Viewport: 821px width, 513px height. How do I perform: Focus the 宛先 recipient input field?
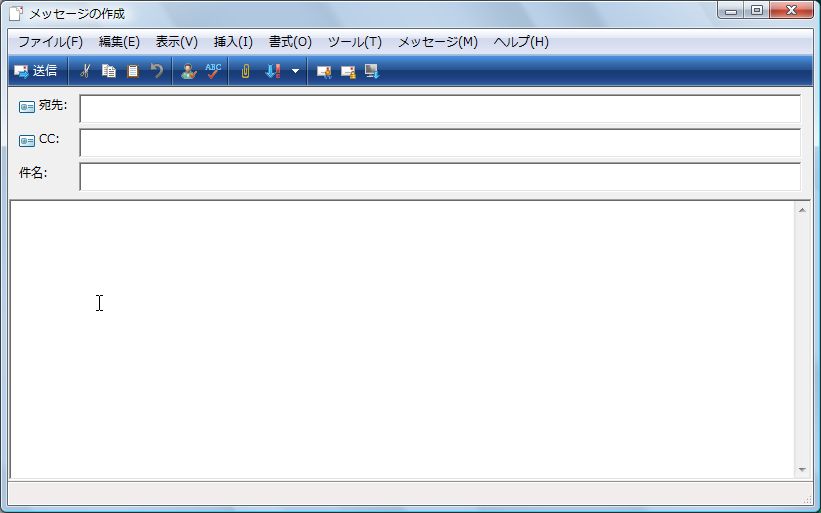pyautogui.click(x=440, y=108)
